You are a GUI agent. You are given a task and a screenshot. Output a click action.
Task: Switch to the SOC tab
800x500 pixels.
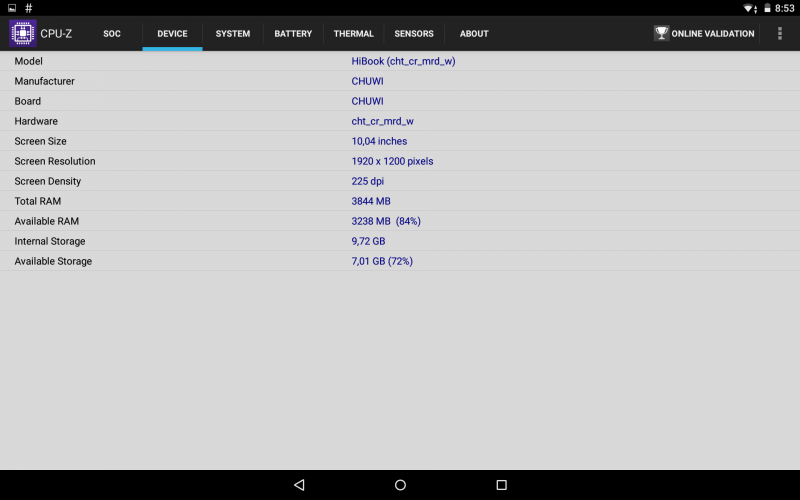112,34
